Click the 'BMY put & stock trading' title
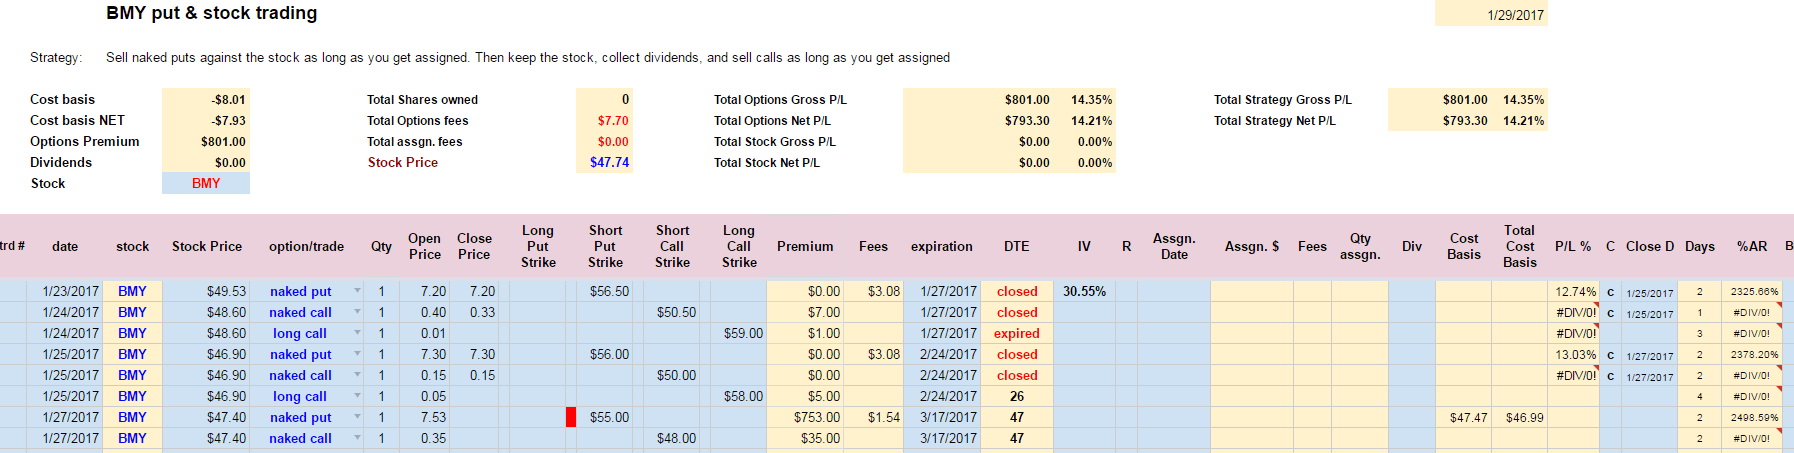The width and height of the screenshot is (1794, 453). (x=212, y=13)
